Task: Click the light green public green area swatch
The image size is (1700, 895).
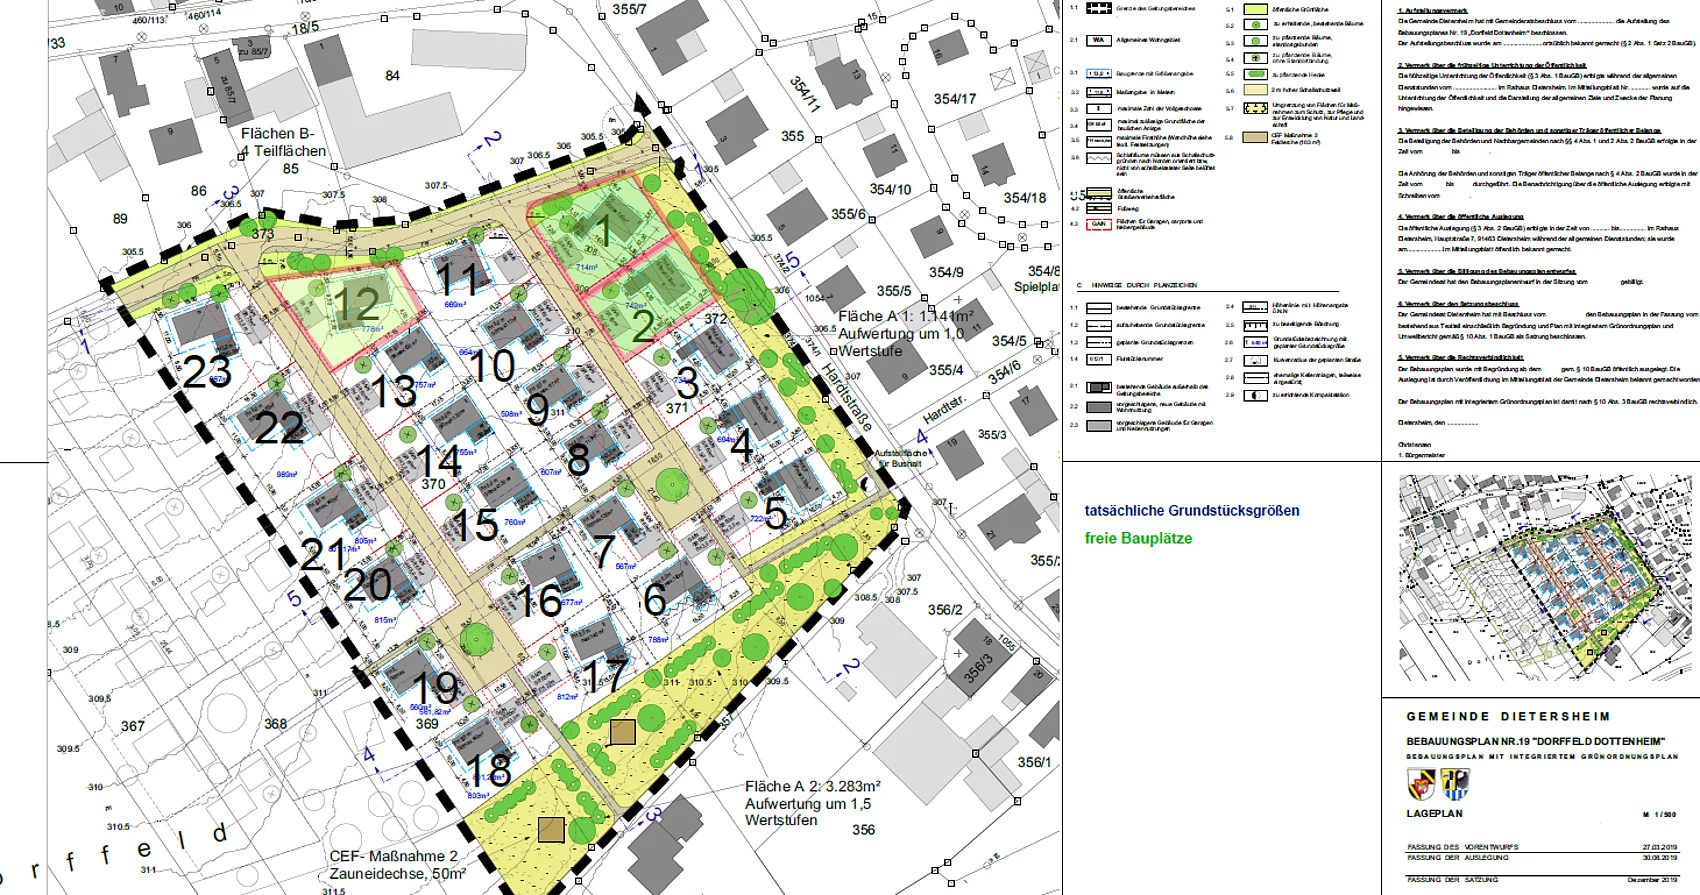Action: point(1255,9)
